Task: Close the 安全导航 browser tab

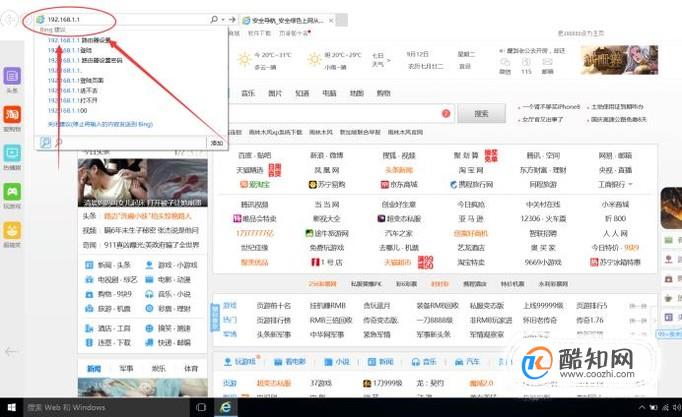Action: (331, 20)
